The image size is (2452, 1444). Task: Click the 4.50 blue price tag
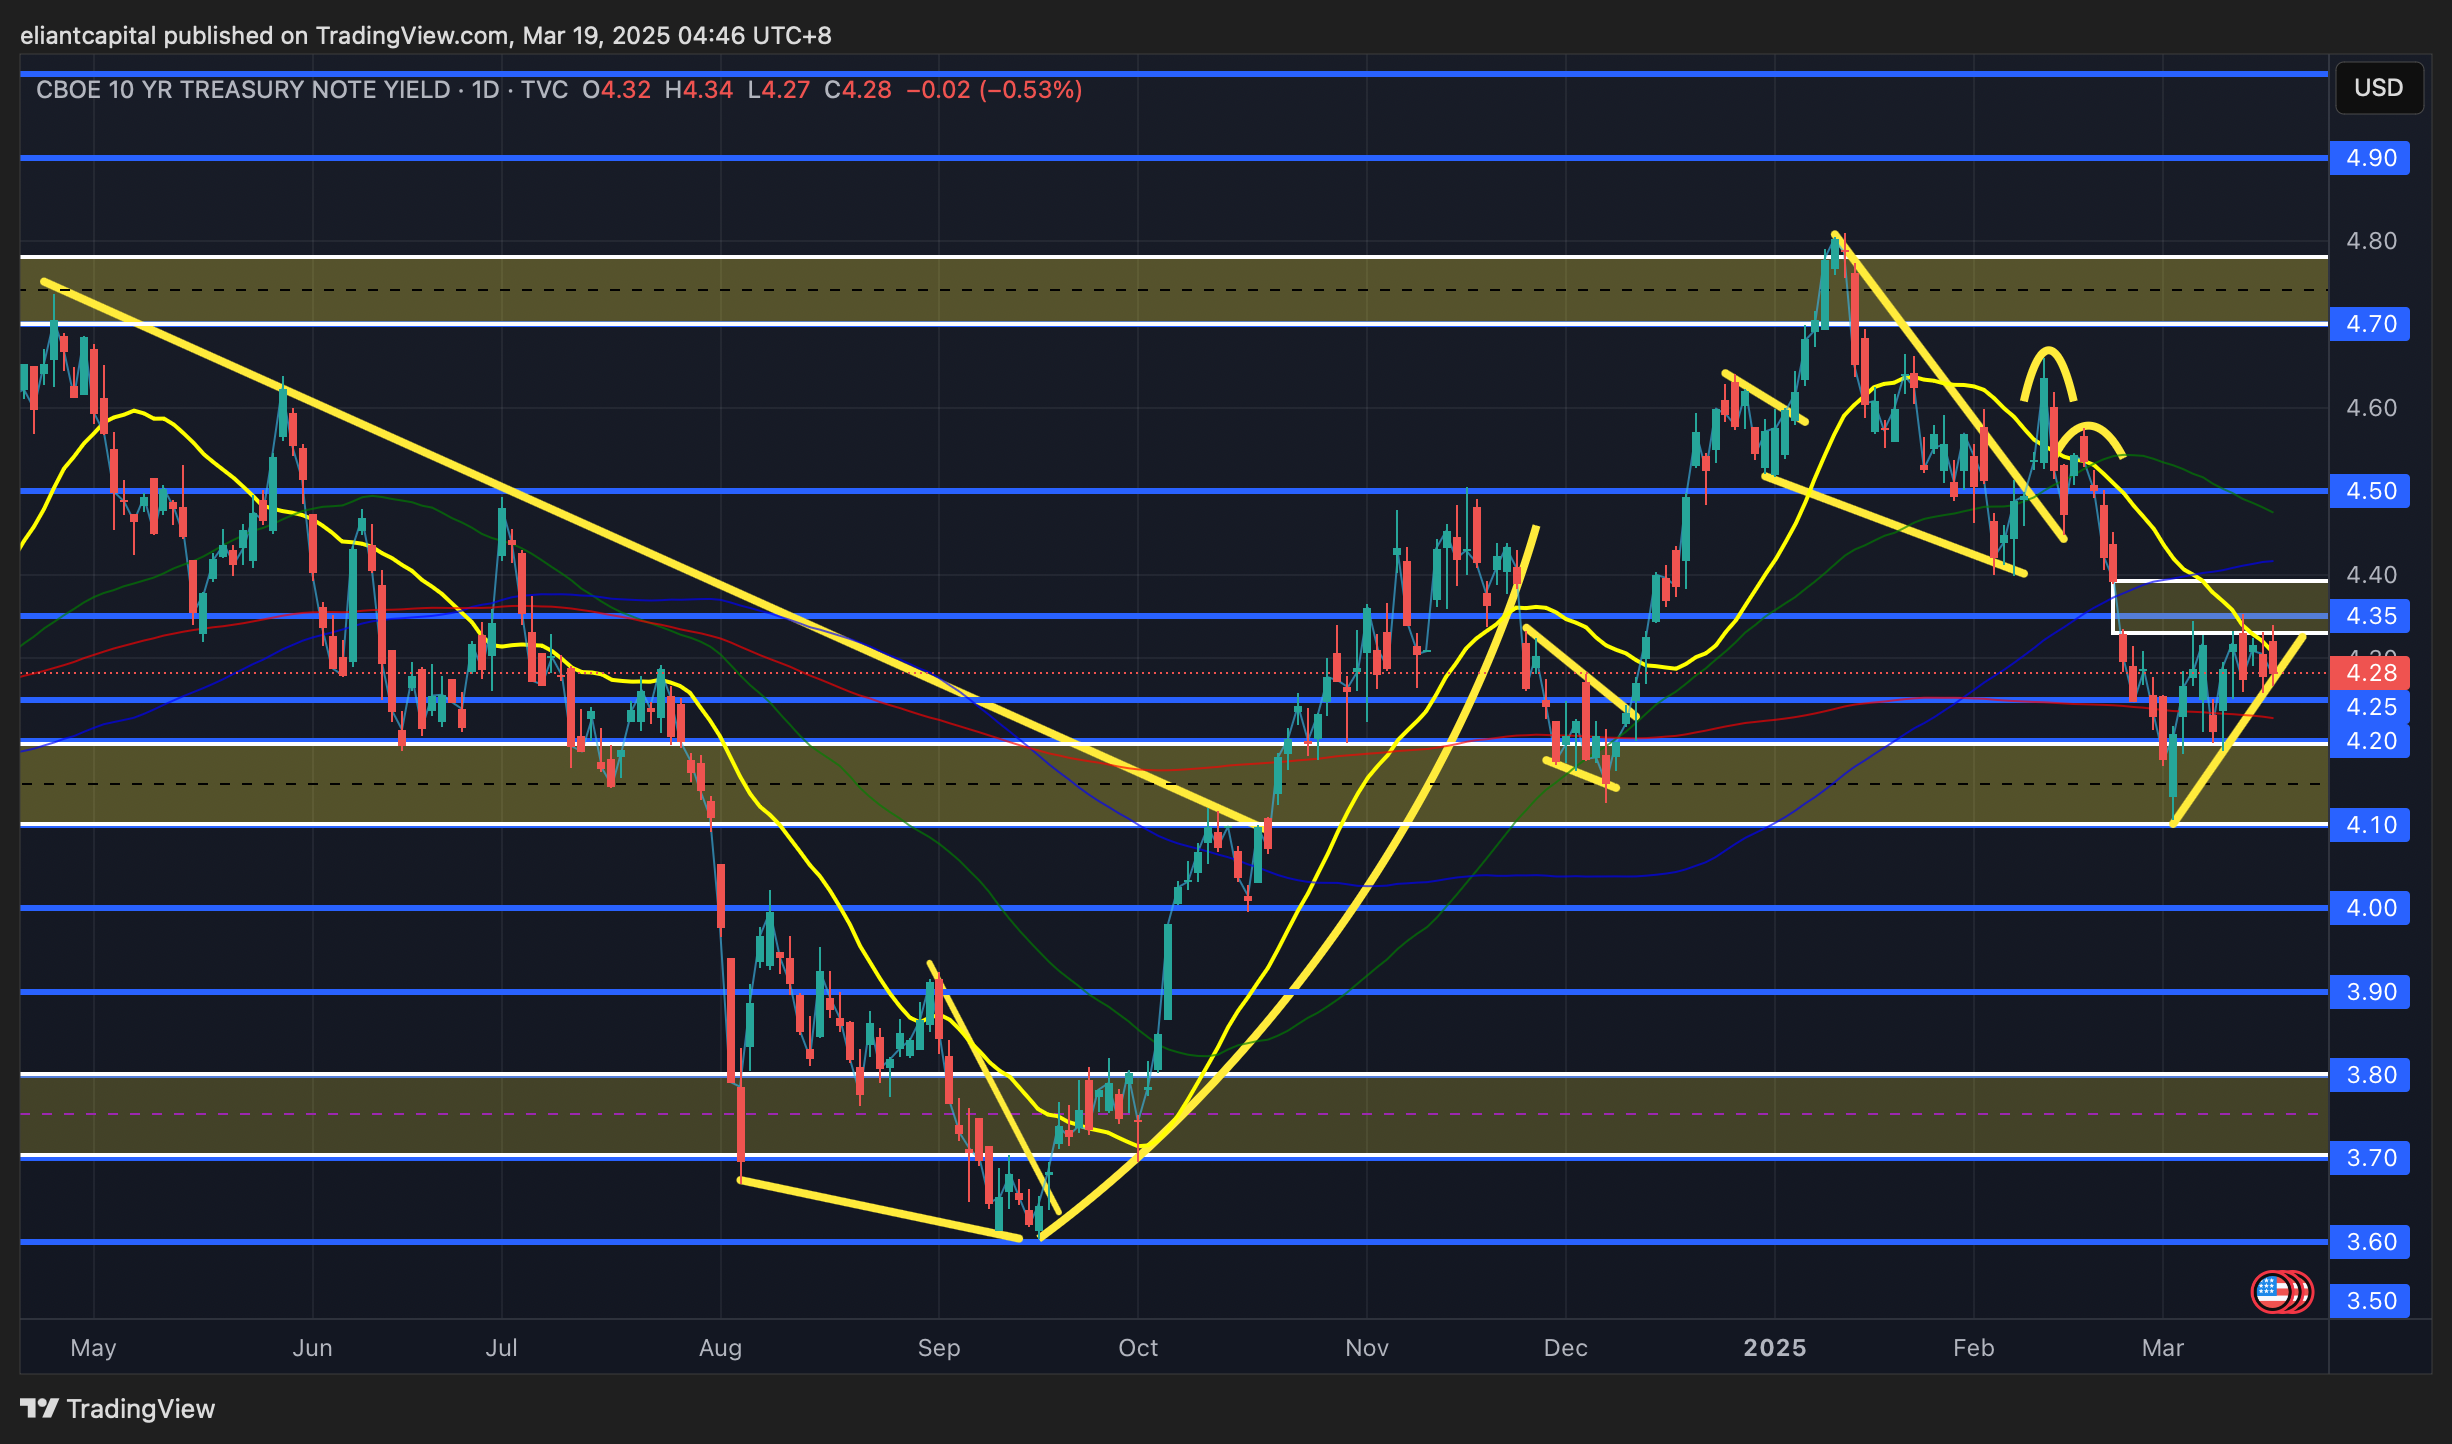pyautogui.click(x=2370, y=491)
